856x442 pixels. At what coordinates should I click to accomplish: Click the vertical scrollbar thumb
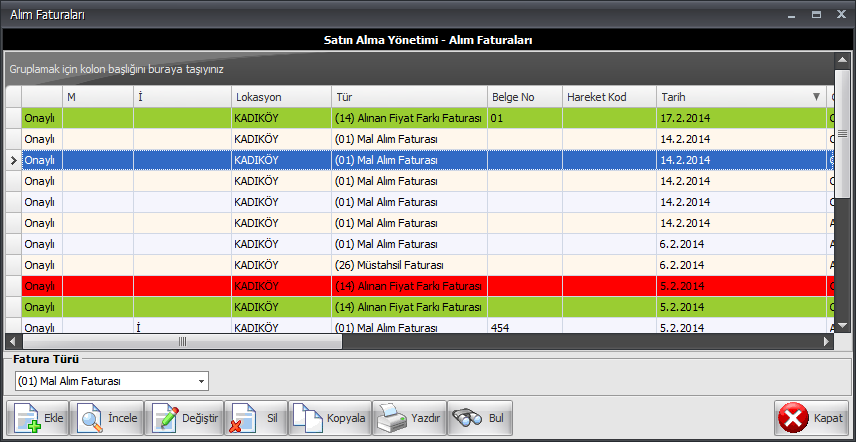click(x=842, y=133)
